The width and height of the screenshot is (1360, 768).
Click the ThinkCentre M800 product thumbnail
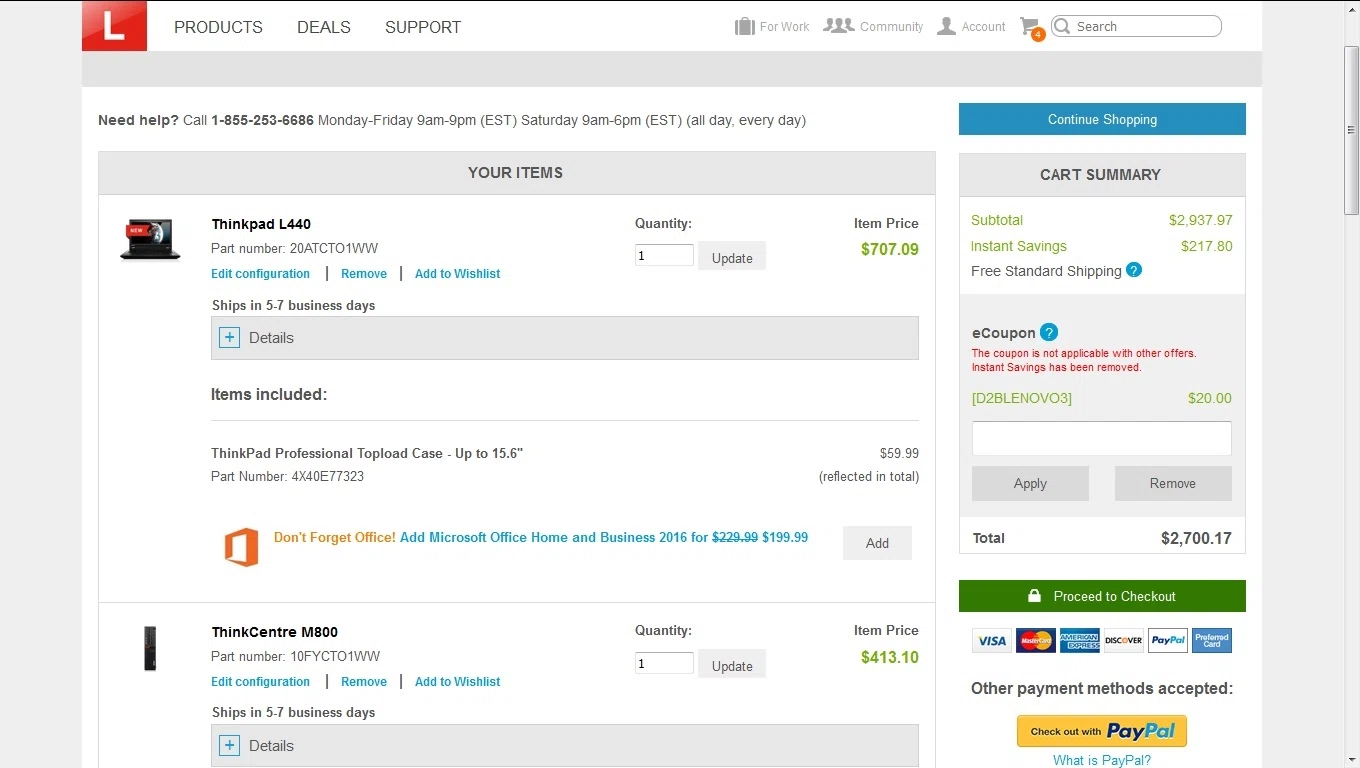[x=150, y=648]
